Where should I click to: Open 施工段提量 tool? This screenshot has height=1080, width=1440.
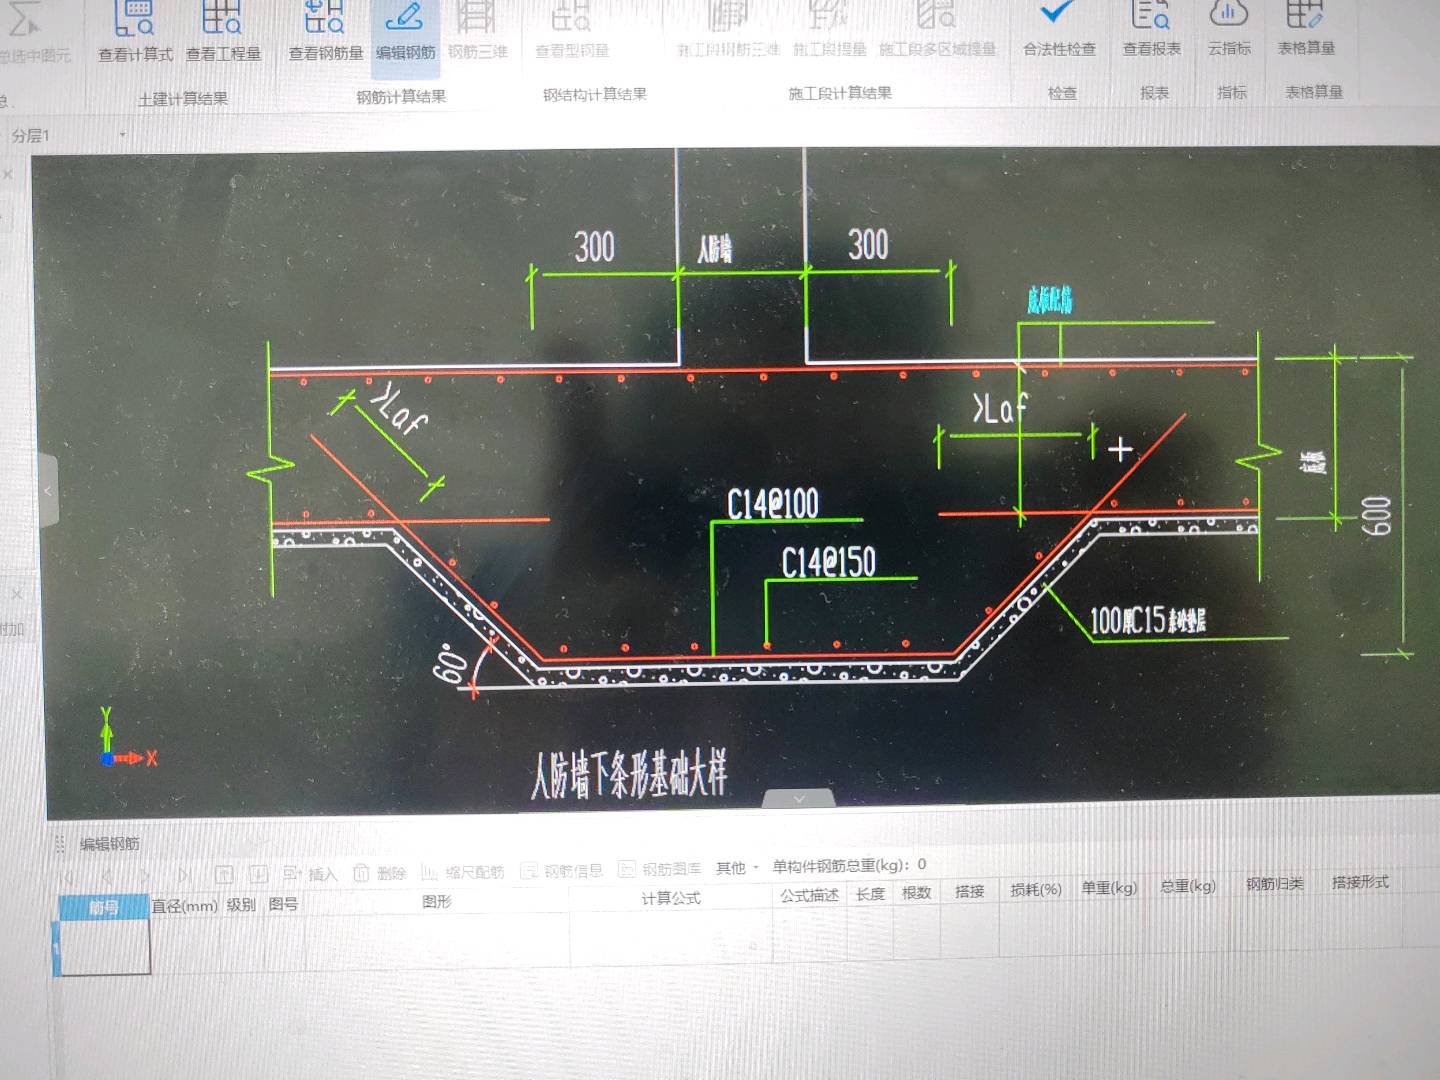coord(829,30)
